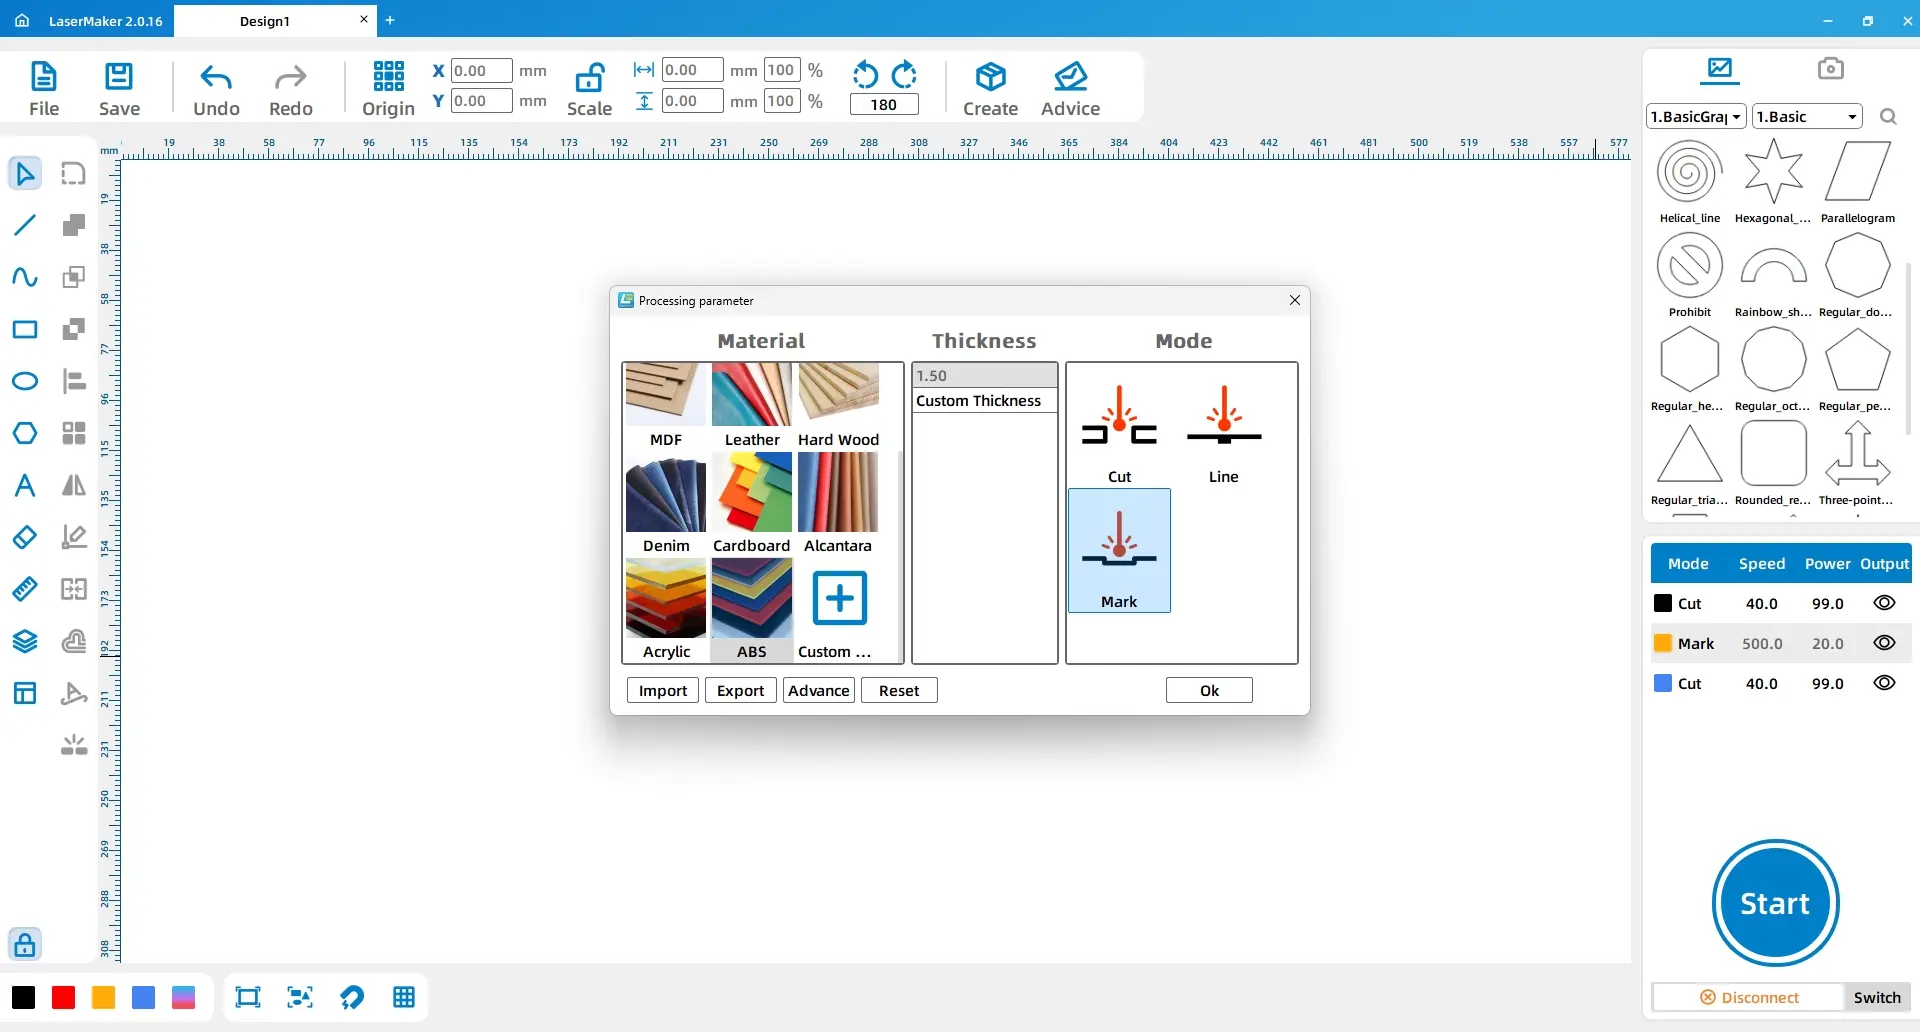Pick the red color swatch

[63, 997]
